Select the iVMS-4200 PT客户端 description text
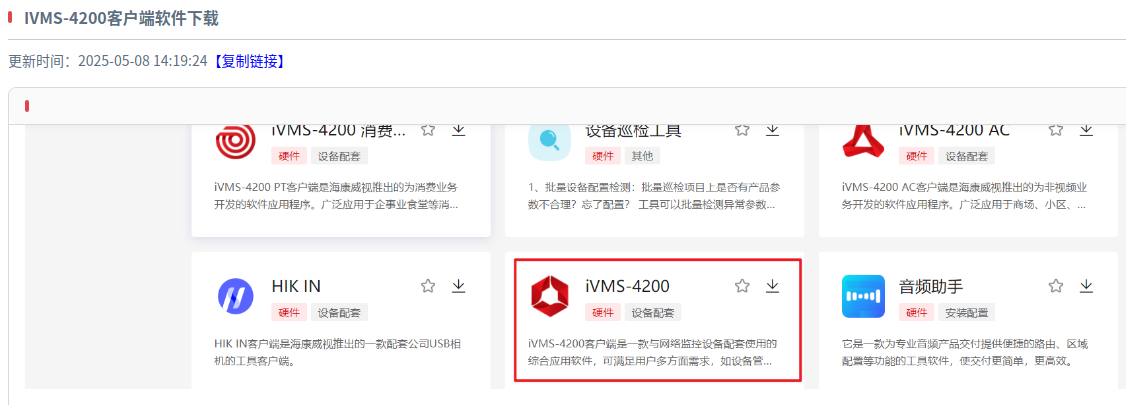Viewport: 1126px width, 405px height. coord(337,195)
